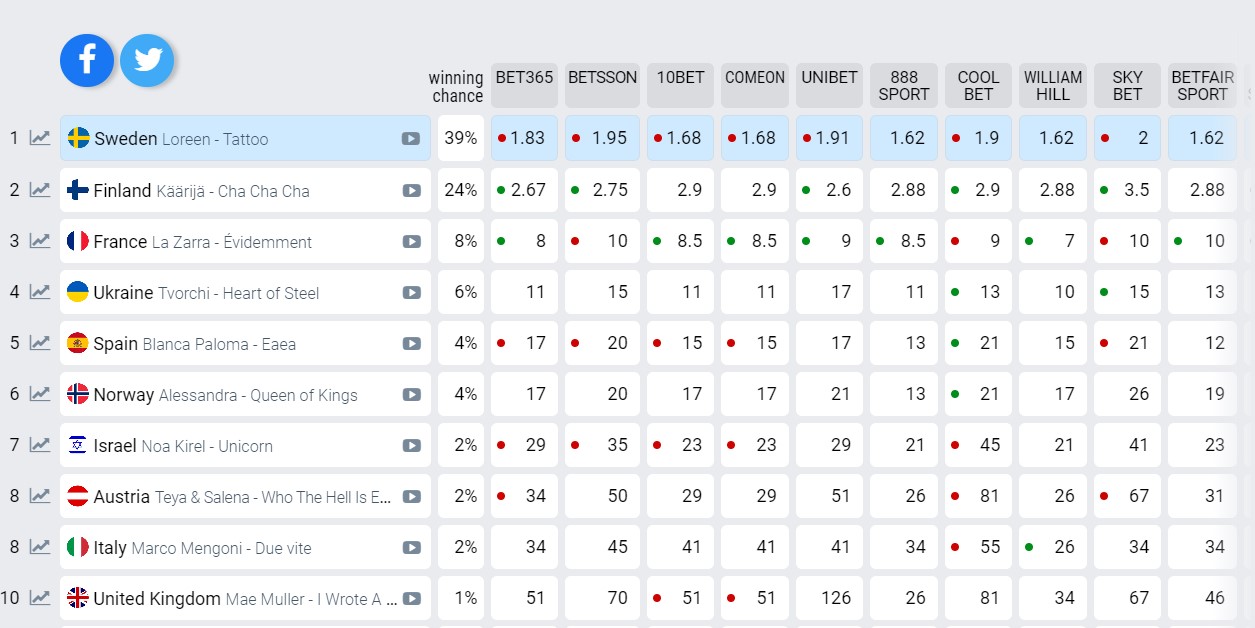This screenshot has width=1255, height=628.
Task: Open Sweden's odds trend chart icon
Action: (40, 138)
